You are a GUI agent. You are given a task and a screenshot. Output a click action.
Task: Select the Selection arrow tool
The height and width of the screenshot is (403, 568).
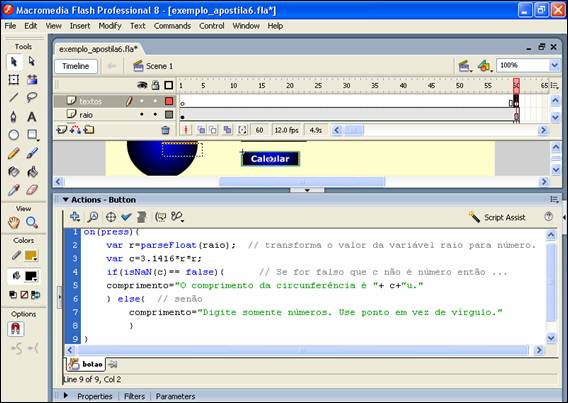tap(14, 62)
